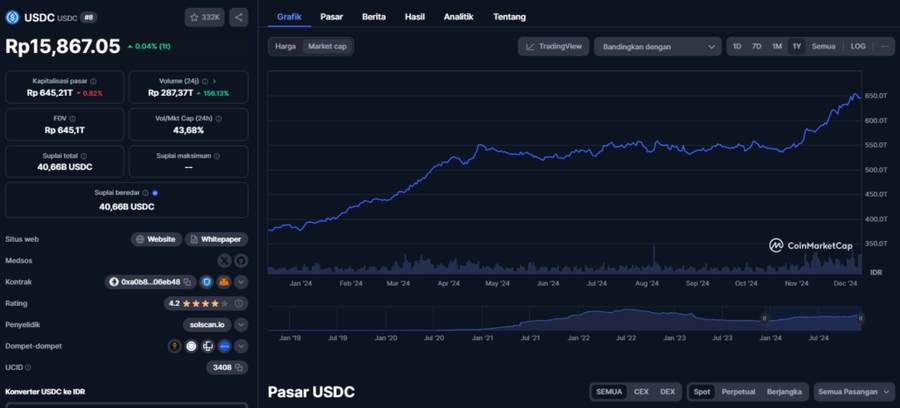This screenshot has height=408, width=900.
Task: Switch chart to Harga
Action: click(285, 46)
